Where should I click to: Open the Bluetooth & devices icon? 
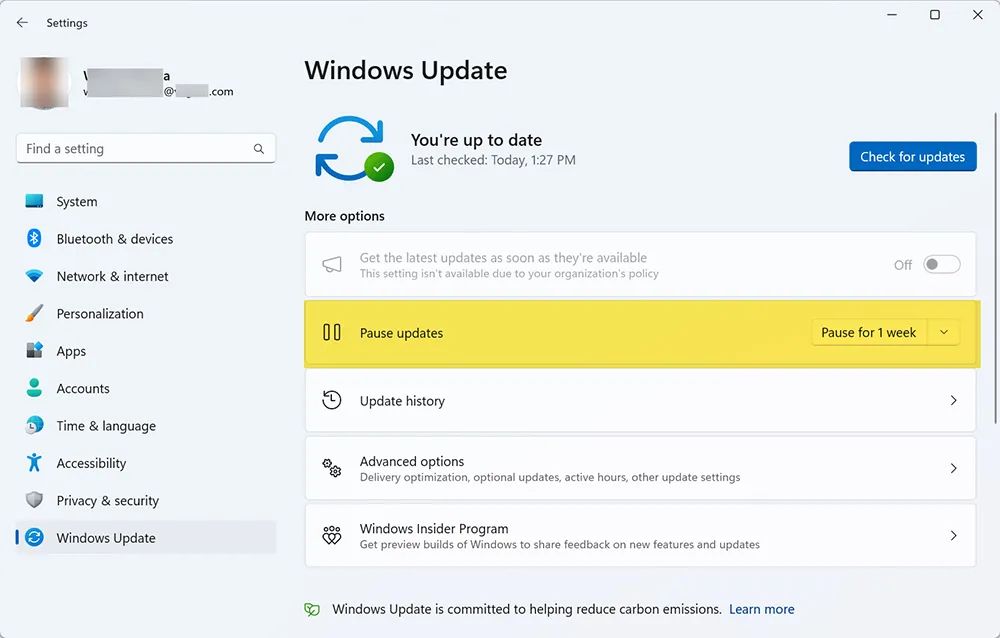point(33,238)
